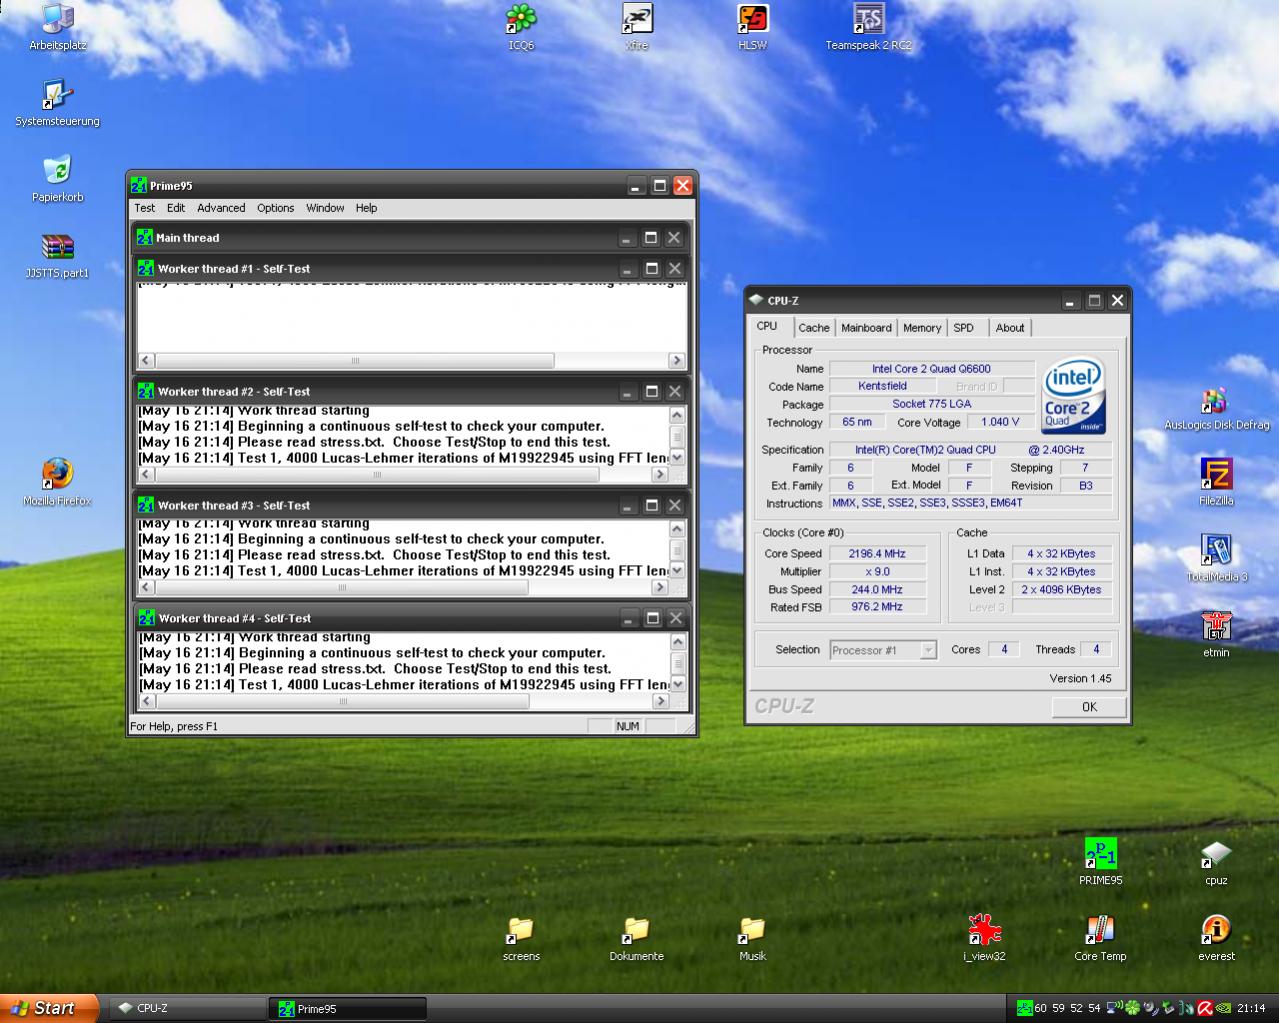
Task: Open the Options menu in Prime95
Action: pyautogui.click(x=275, y=208)
